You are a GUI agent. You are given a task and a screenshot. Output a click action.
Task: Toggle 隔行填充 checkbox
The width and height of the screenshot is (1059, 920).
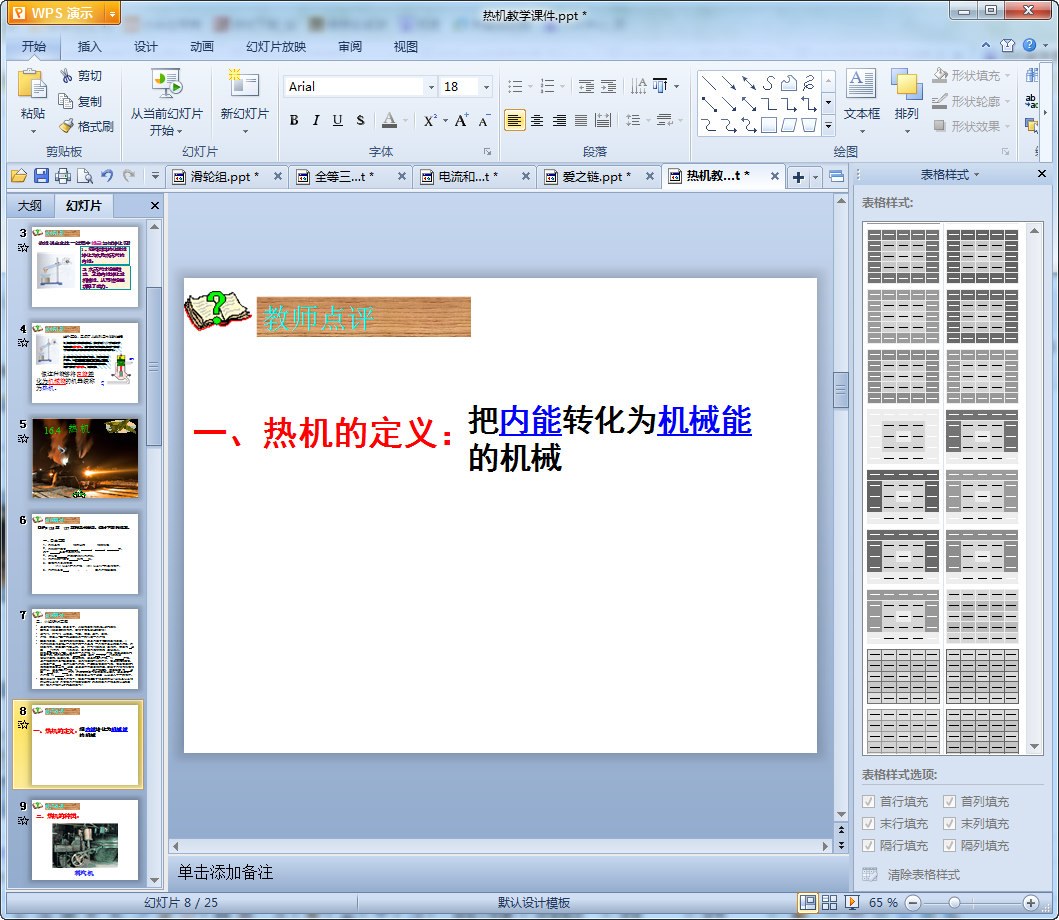tap(869, 846)
